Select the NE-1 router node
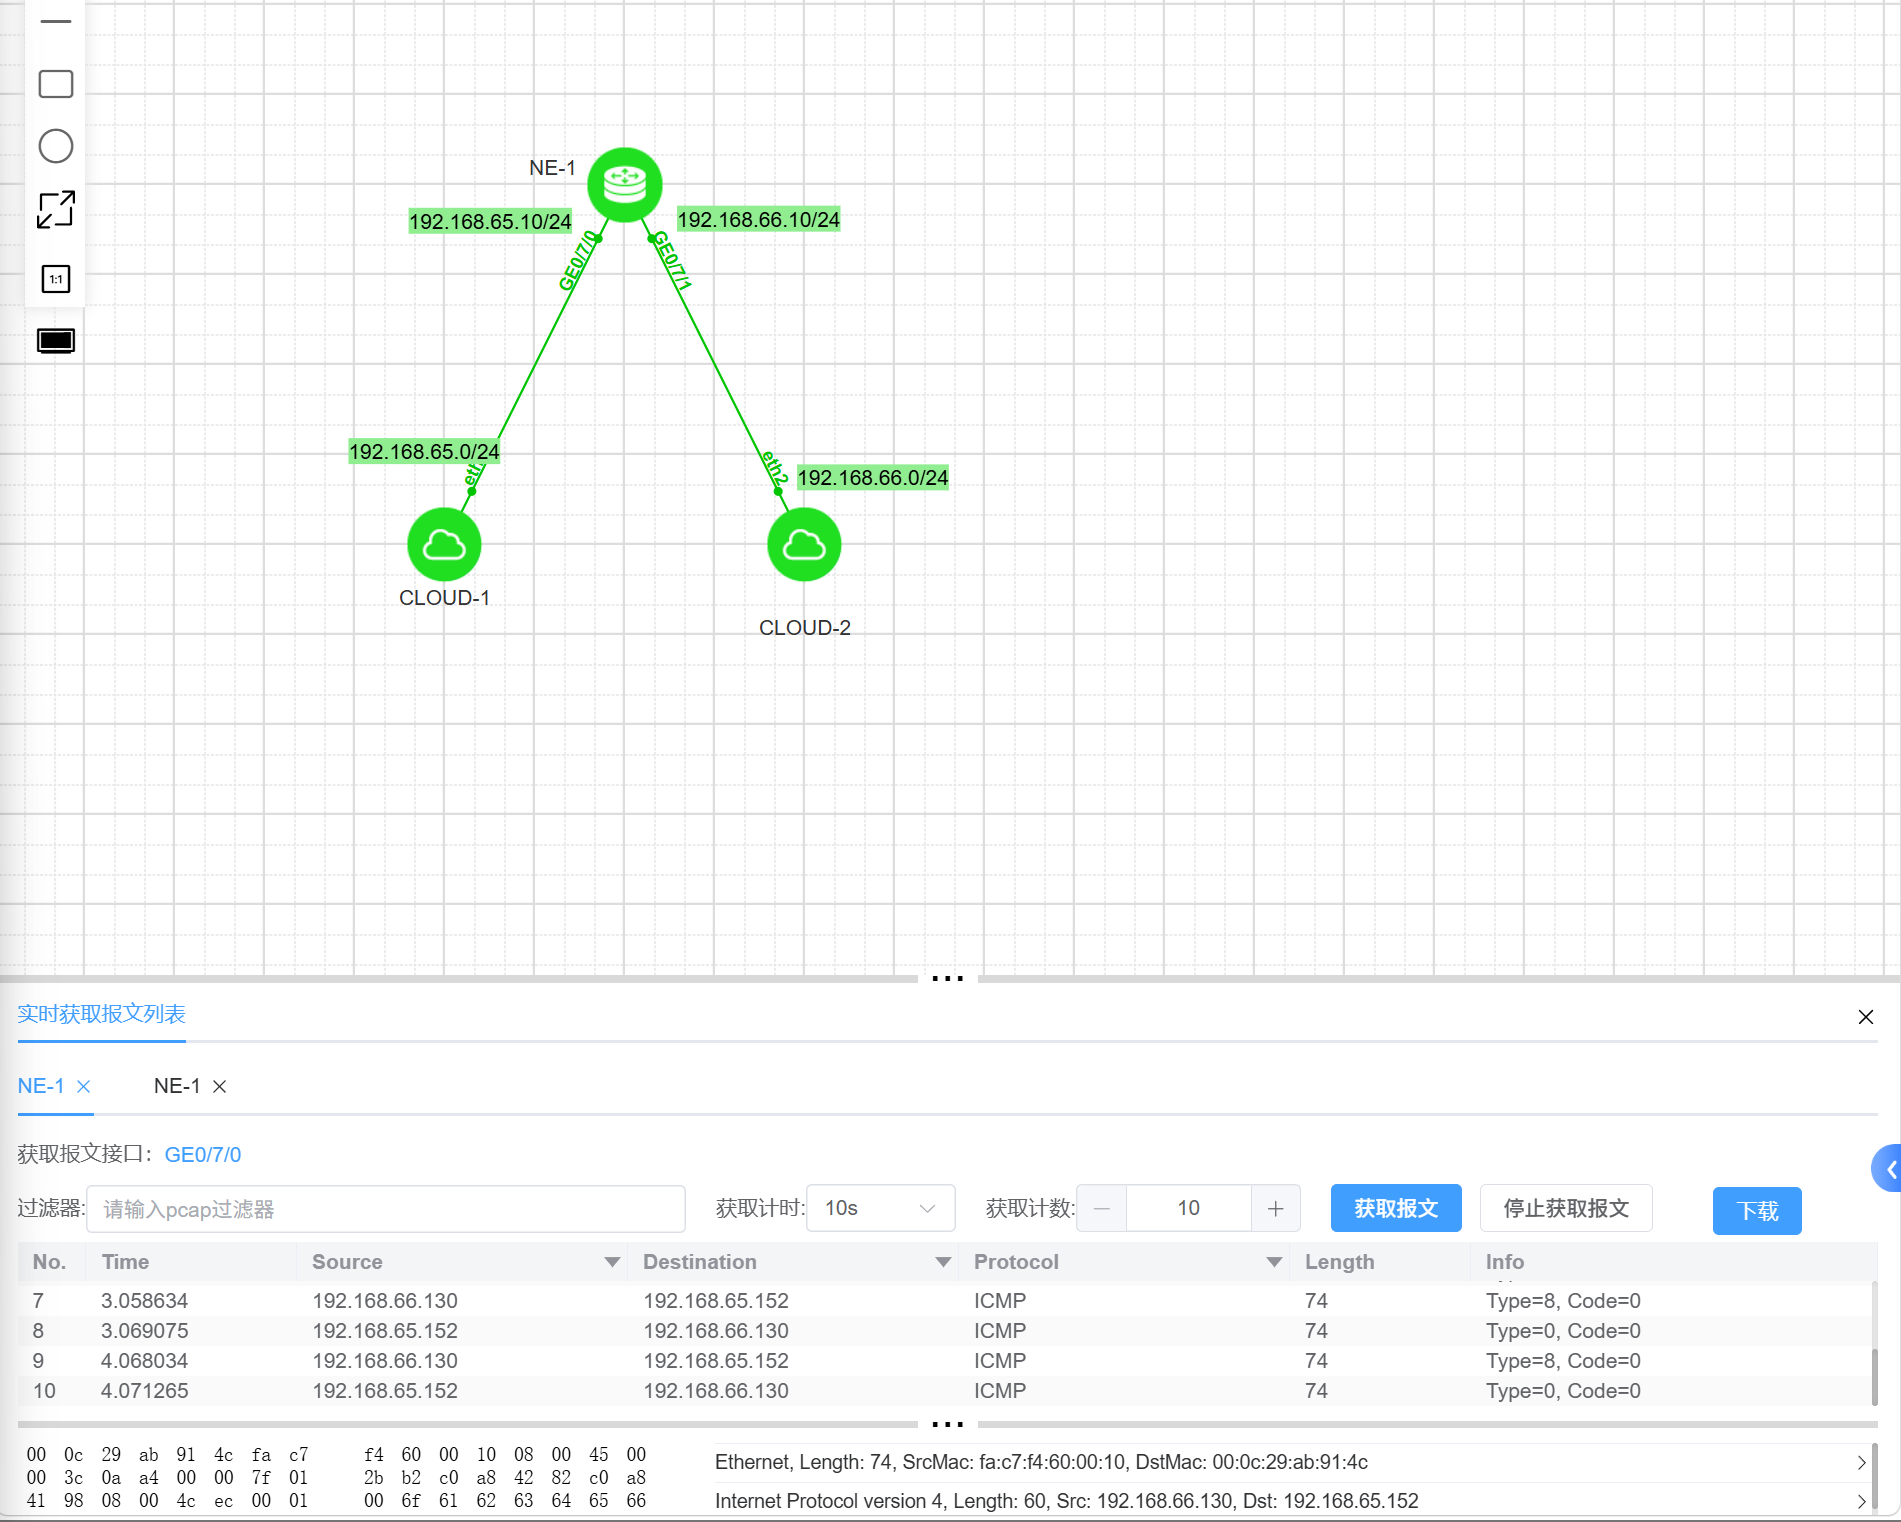Image resolution: width=1901 pixels, height=1522 pixels. click(x=624, y=184)
